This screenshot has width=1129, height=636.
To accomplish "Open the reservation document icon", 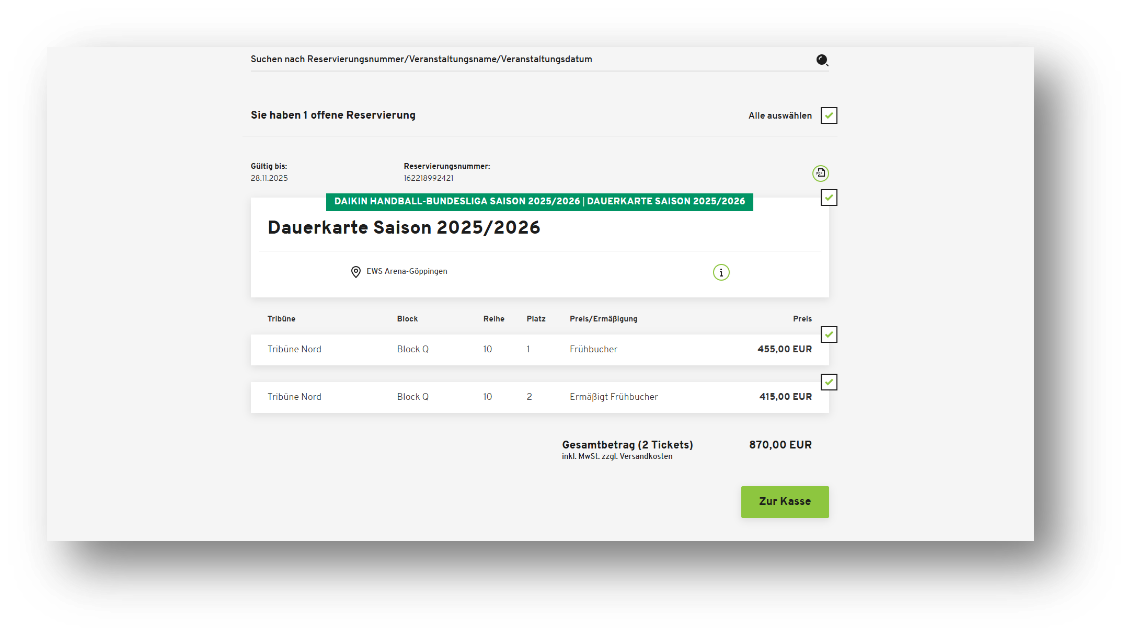I will [820, 173].
